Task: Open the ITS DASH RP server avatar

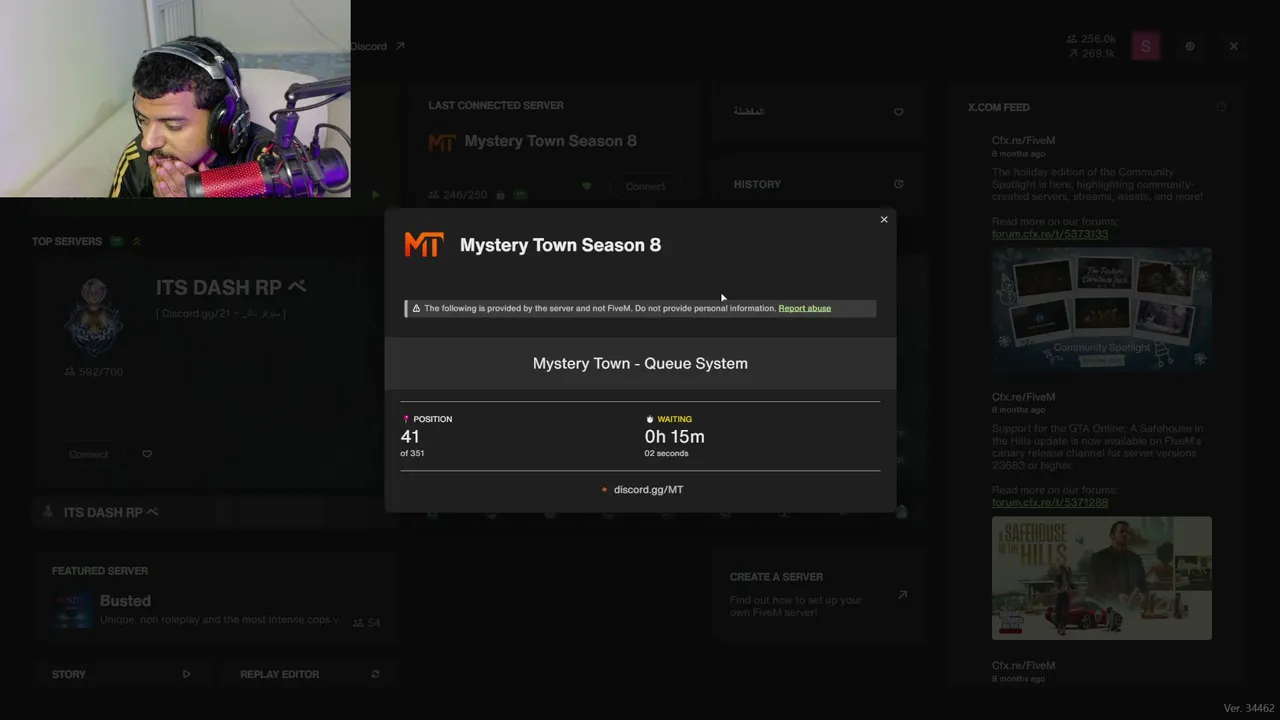Action: 94,316
